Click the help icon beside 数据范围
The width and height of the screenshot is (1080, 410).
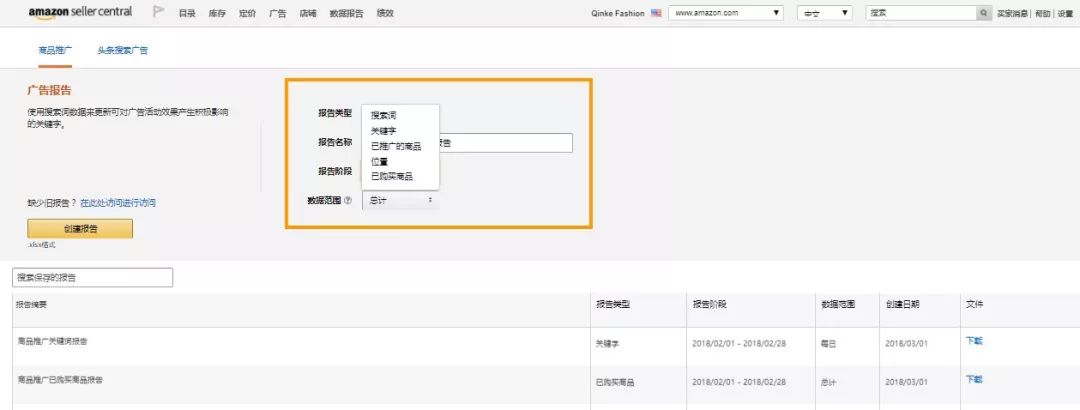point(348,200)
